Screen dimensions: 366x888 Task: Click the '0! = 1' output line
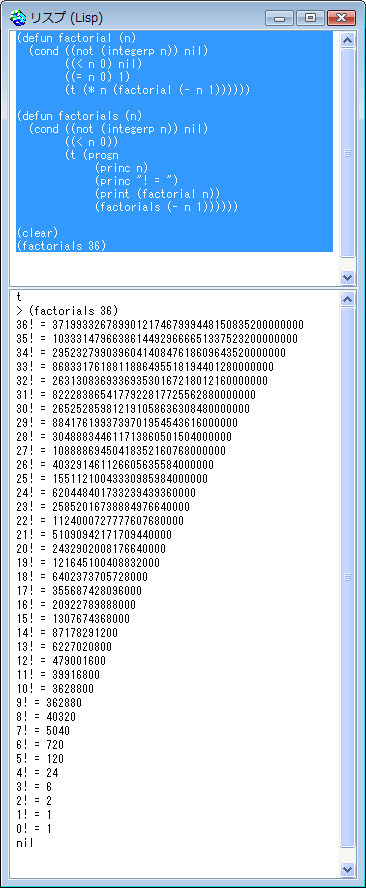pos(35,829)
